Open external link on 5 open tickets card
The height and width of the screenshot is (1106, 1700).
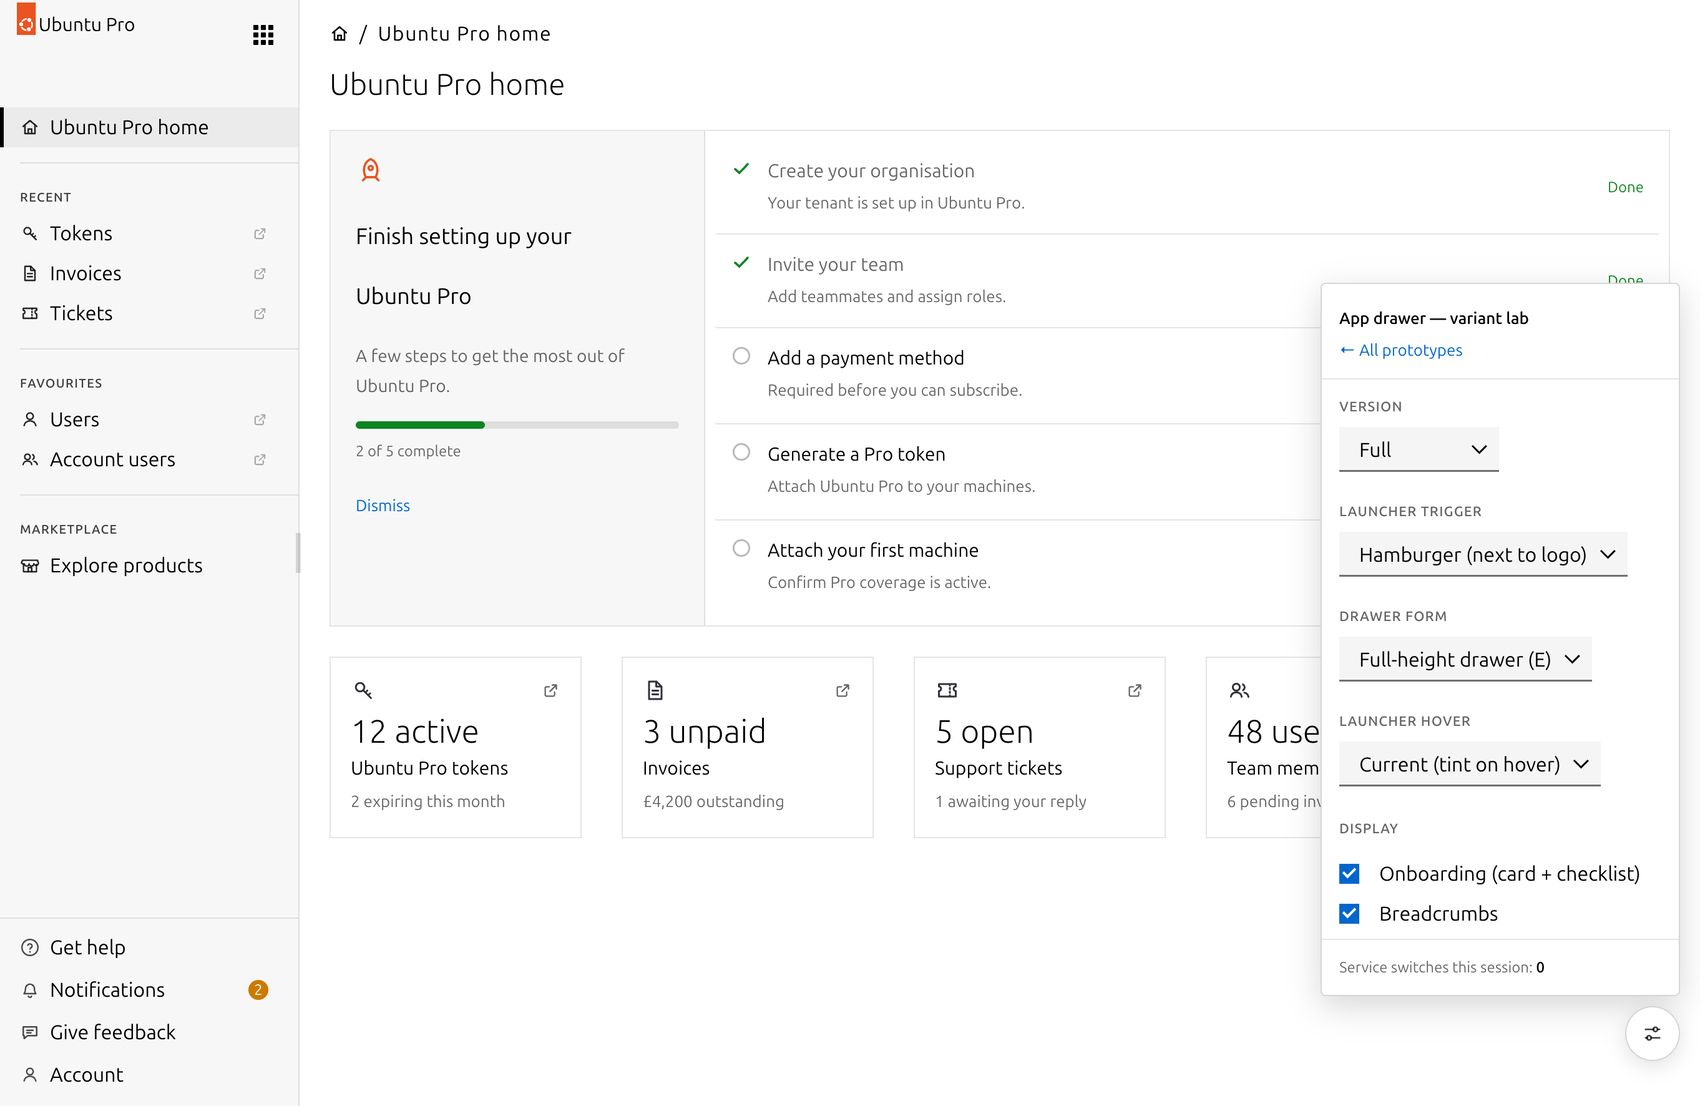(1135, 690)
